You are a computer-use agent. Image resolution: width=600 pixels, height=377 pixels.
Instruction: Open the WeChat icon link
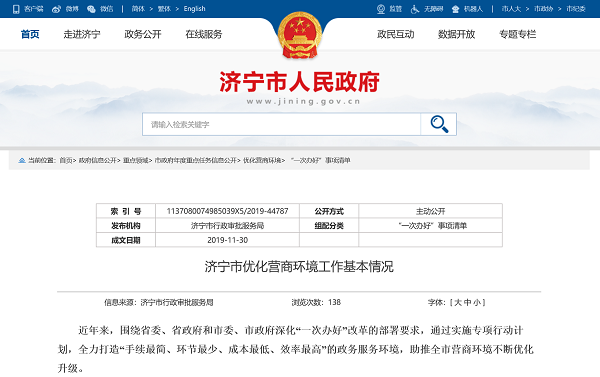pos(91,9)
